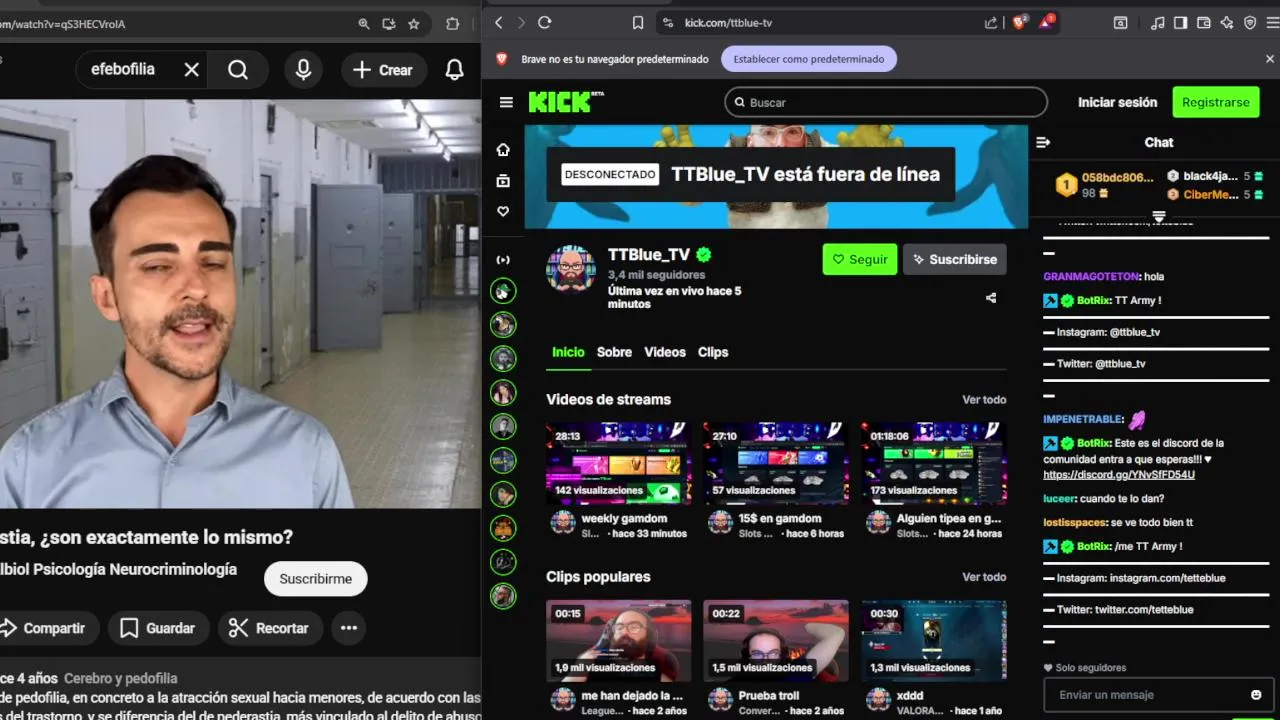Click Kick Buscar search field

pos(886,102)
